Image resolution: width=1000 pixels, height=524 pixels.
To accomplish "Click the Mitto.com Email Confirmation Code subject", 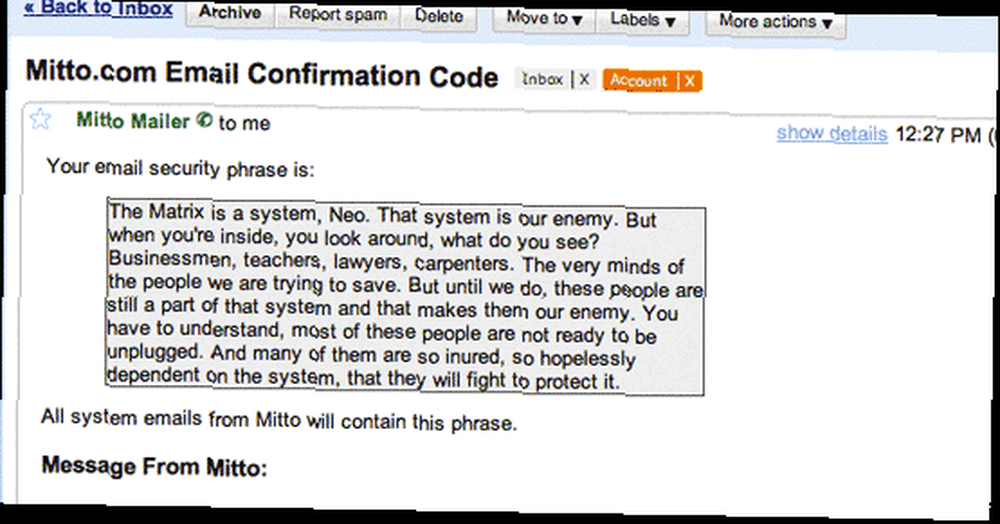I will coord(262,73).
